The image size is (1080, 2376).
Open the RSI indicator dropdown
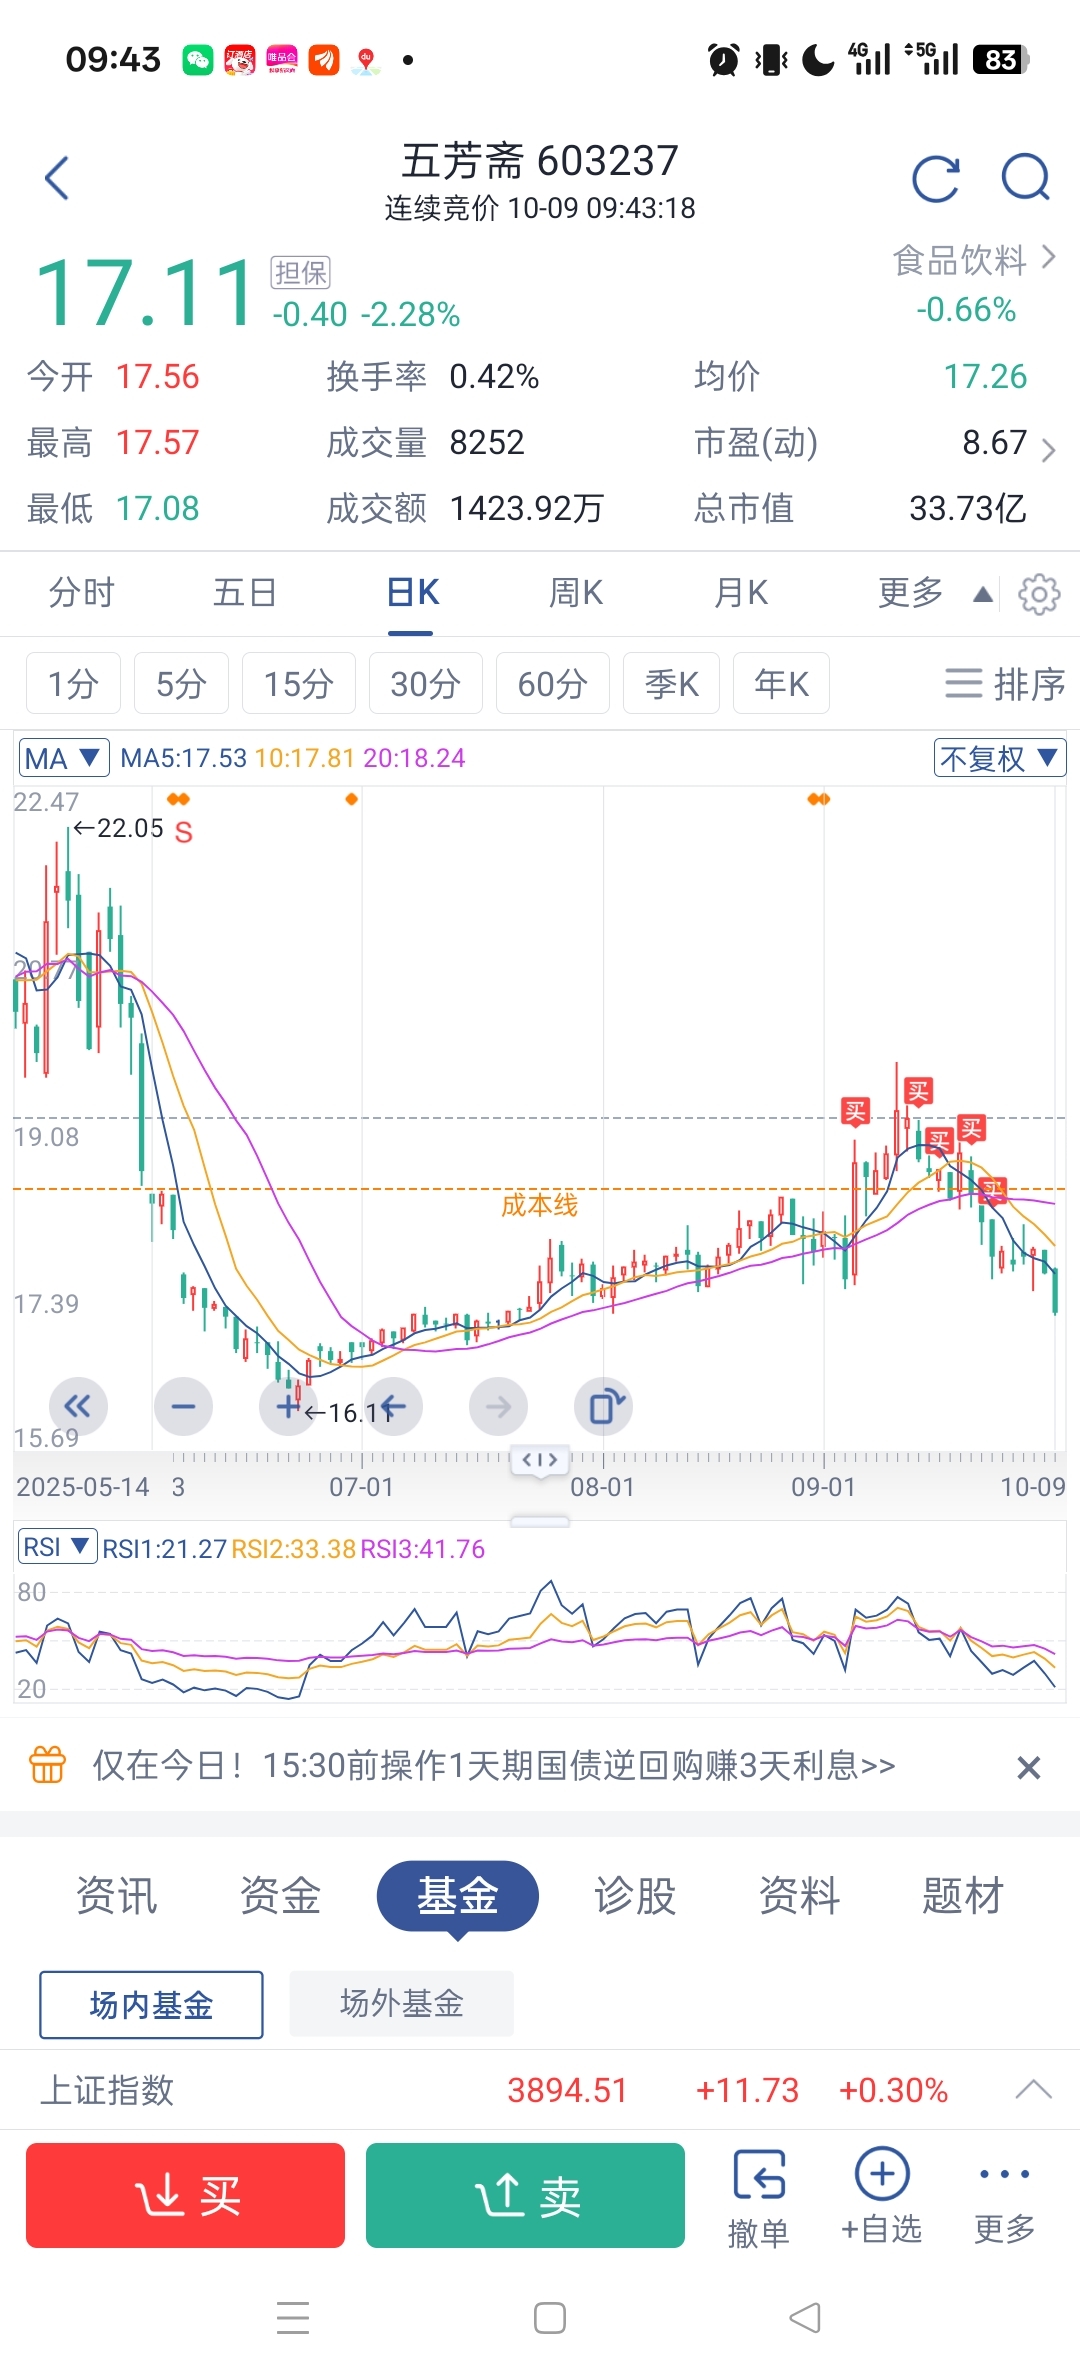(57, 1547)
